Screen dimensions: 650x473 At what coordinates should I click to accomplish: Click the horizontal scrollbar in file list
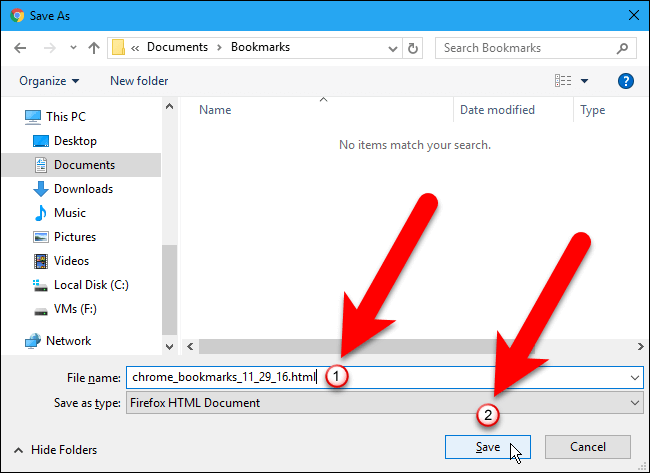pyautogui.click(x=416, y=346)
